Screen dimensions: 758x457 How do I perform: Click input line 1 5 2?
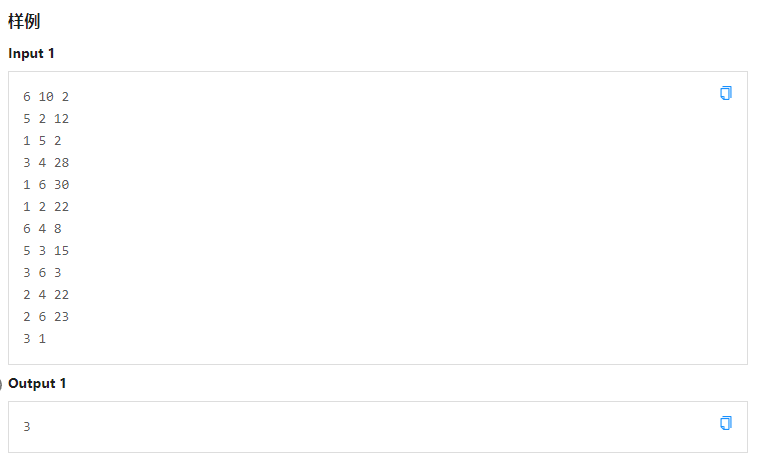(x=42, y=141)
